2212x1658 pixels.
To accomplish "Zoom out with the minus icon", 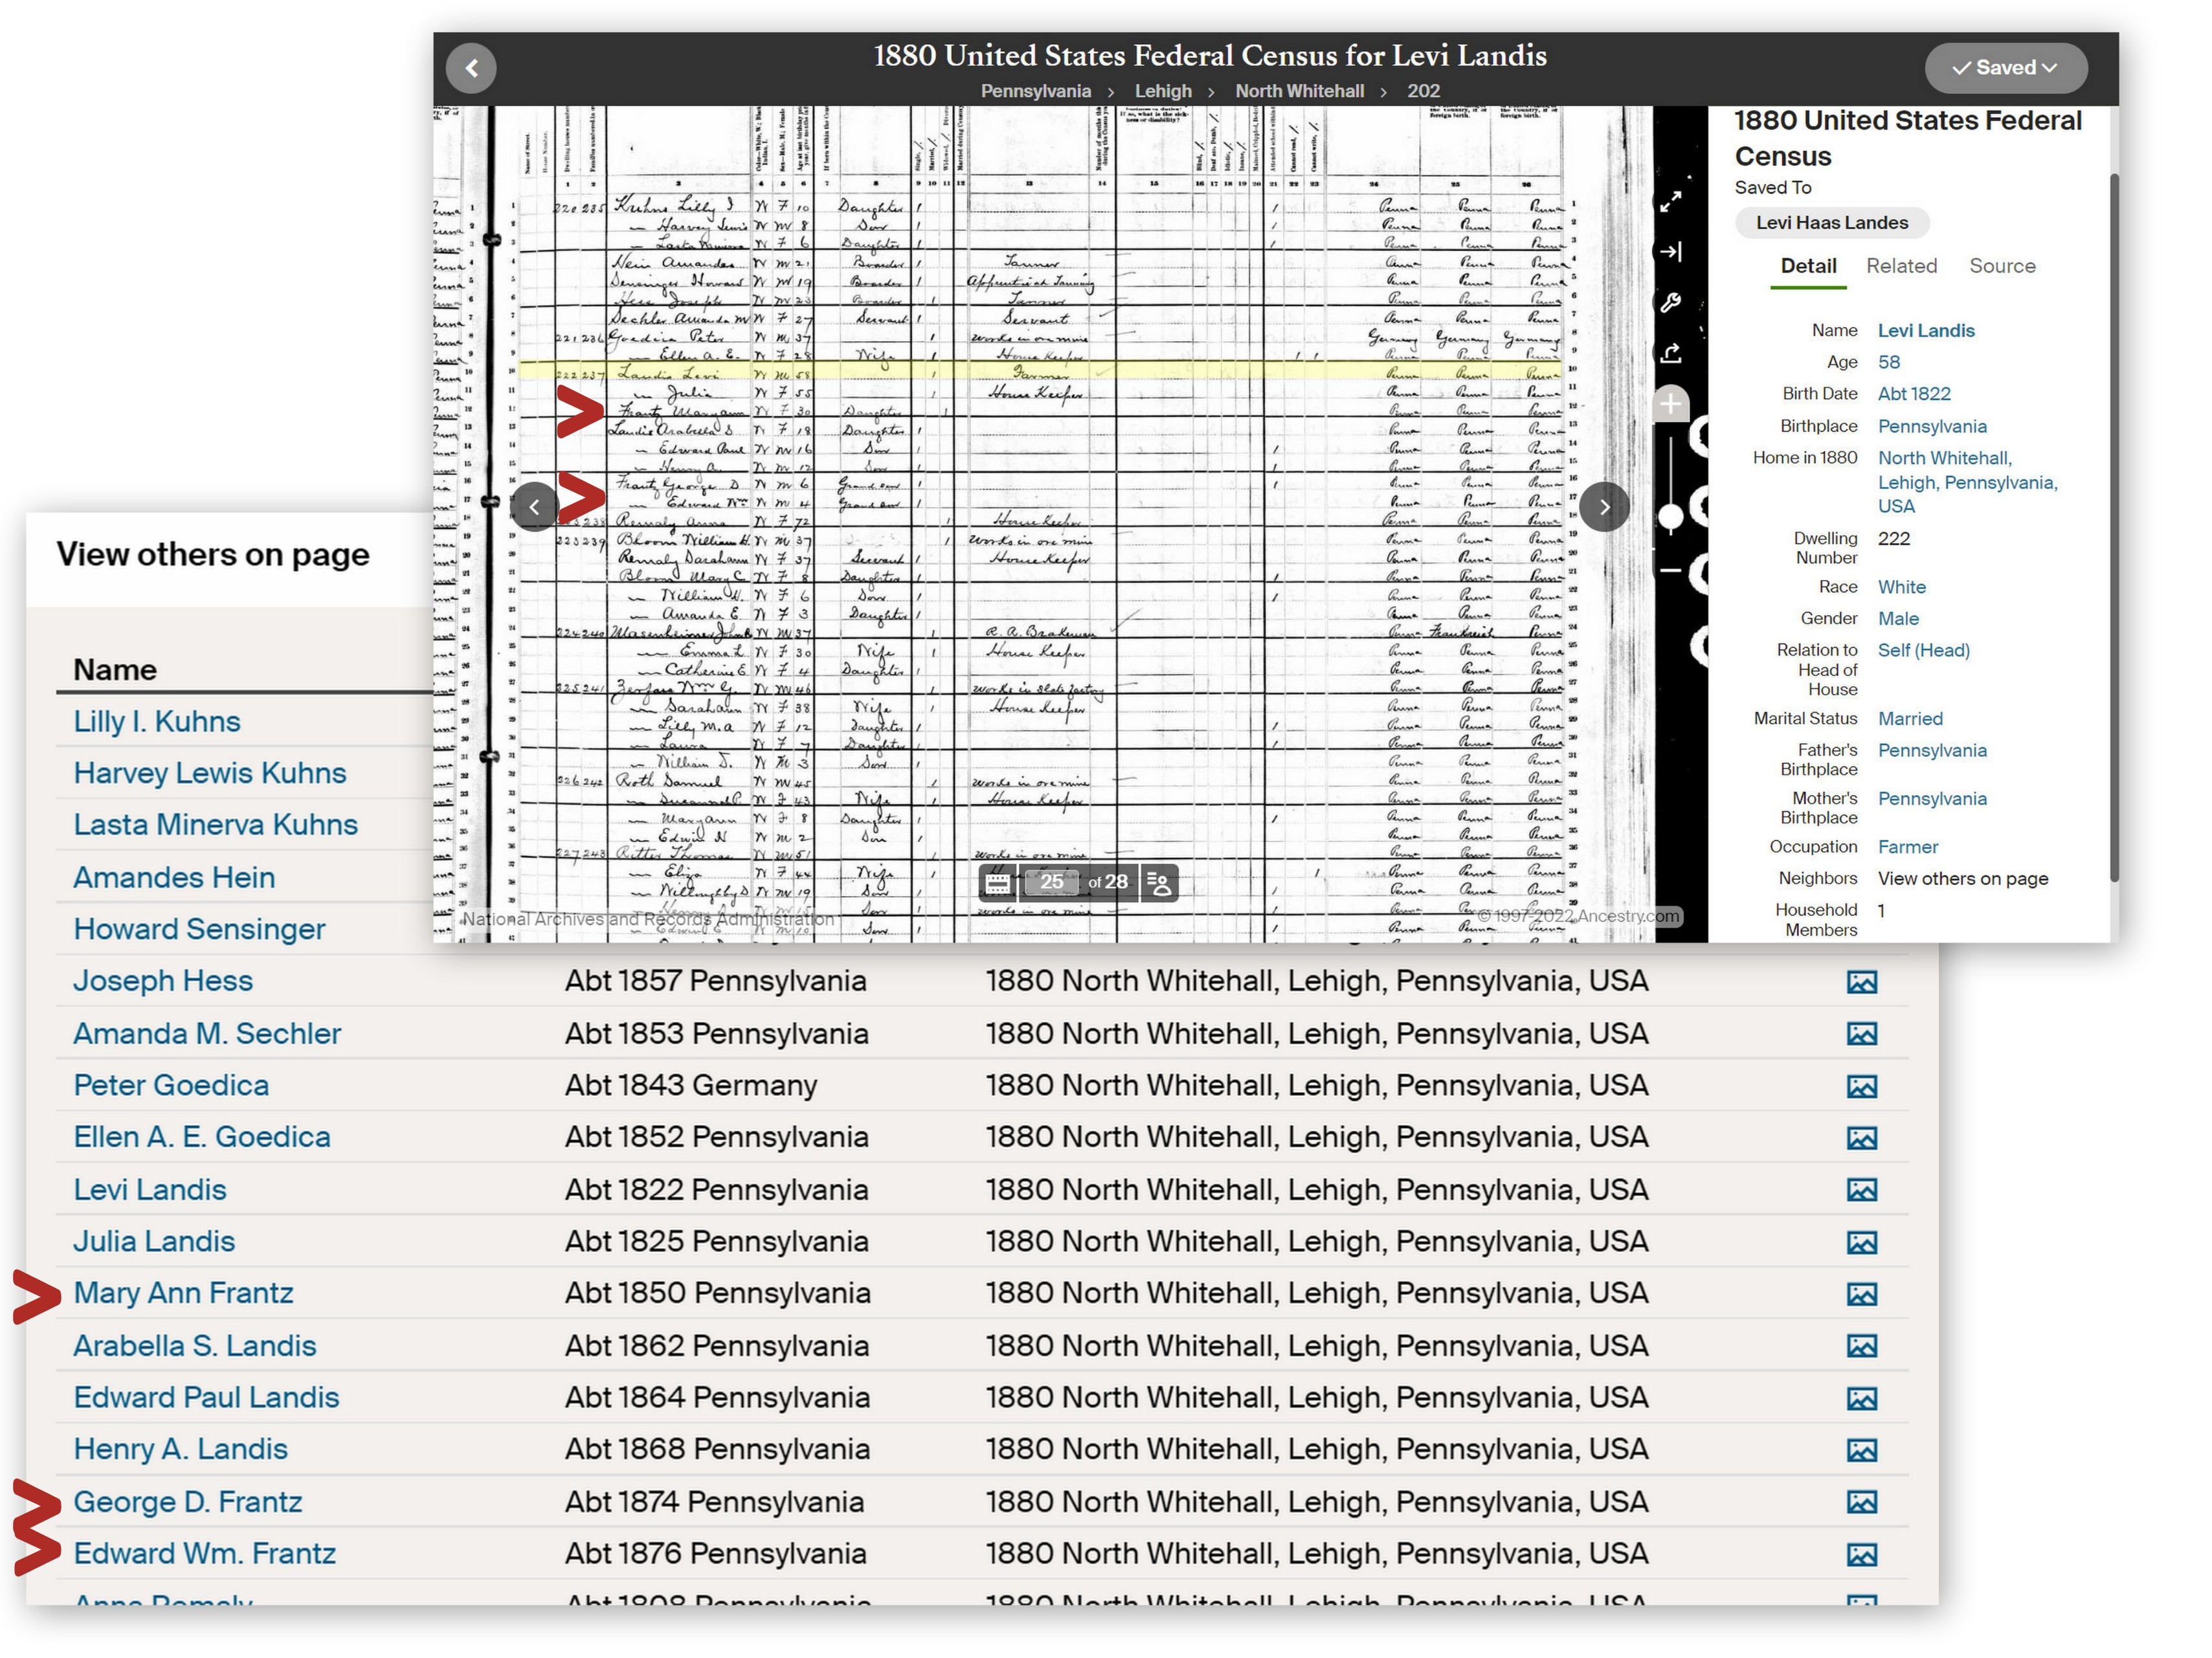I will tap(1670, 570).
